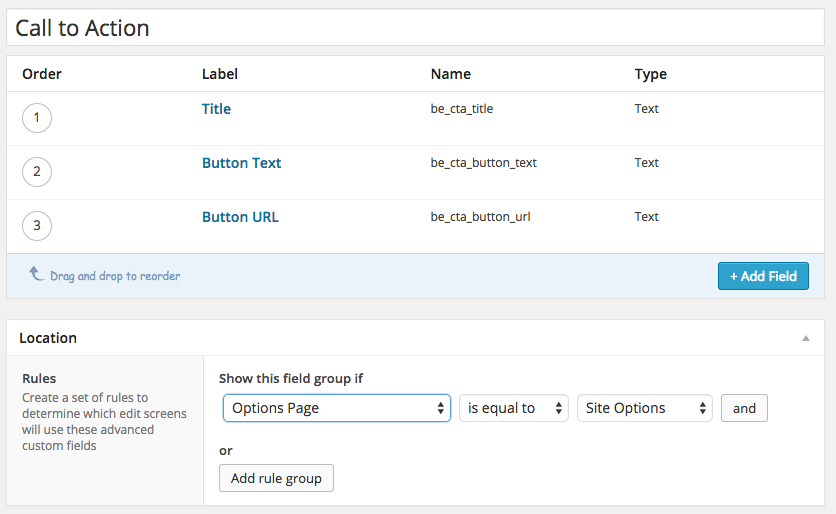This screenshot has height=514, width=836.
Task: Click the Label column header
Action: point(220,74)
